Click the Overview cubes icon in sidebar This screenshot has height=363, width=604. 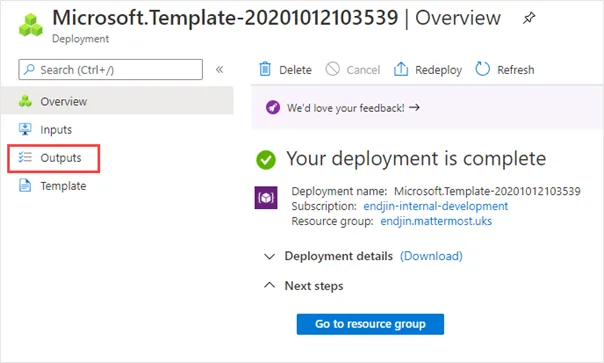point(25,101)
